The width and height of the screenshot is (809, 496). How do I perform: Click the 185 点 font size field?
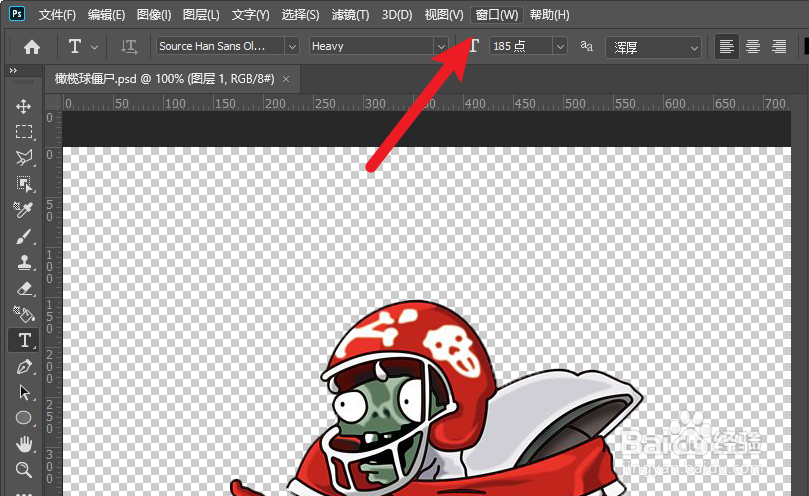pyautogui.click(x=521, y=46)
